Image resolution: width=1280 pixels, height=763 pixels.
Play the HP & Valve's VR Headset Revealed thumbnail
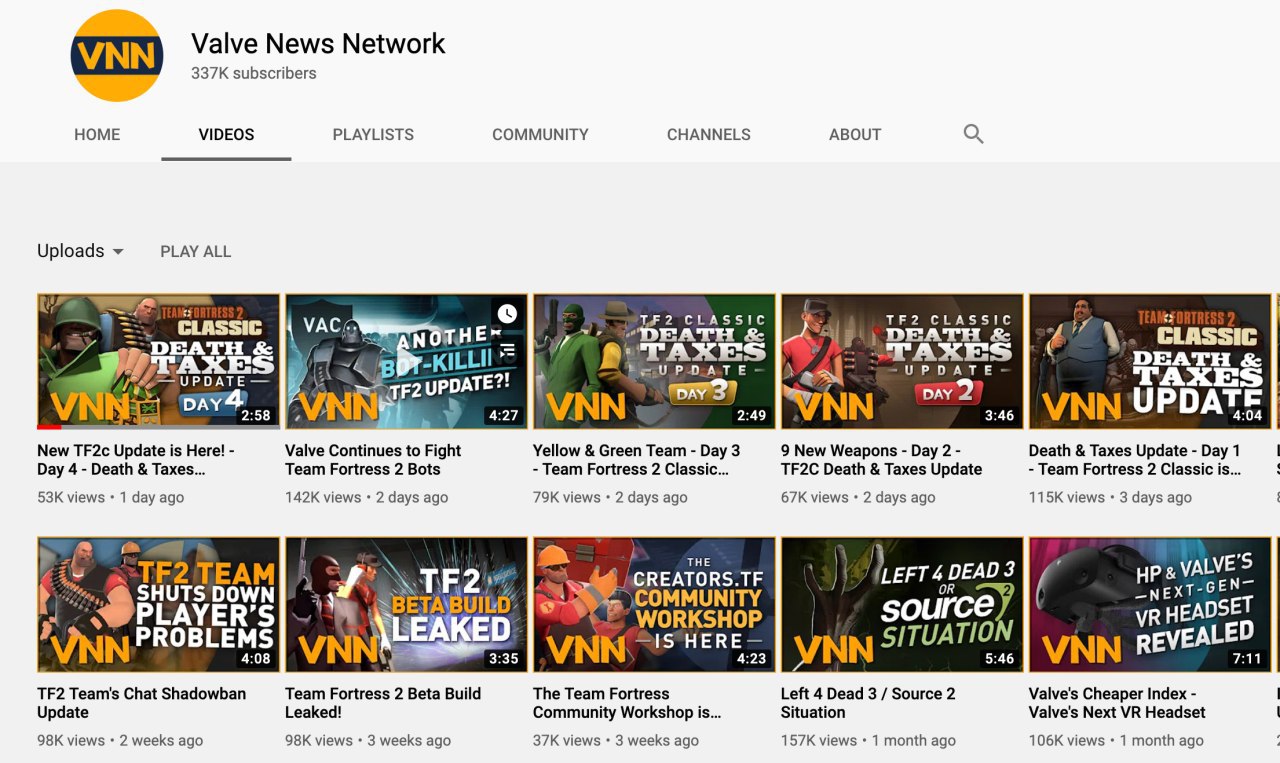1150,604
